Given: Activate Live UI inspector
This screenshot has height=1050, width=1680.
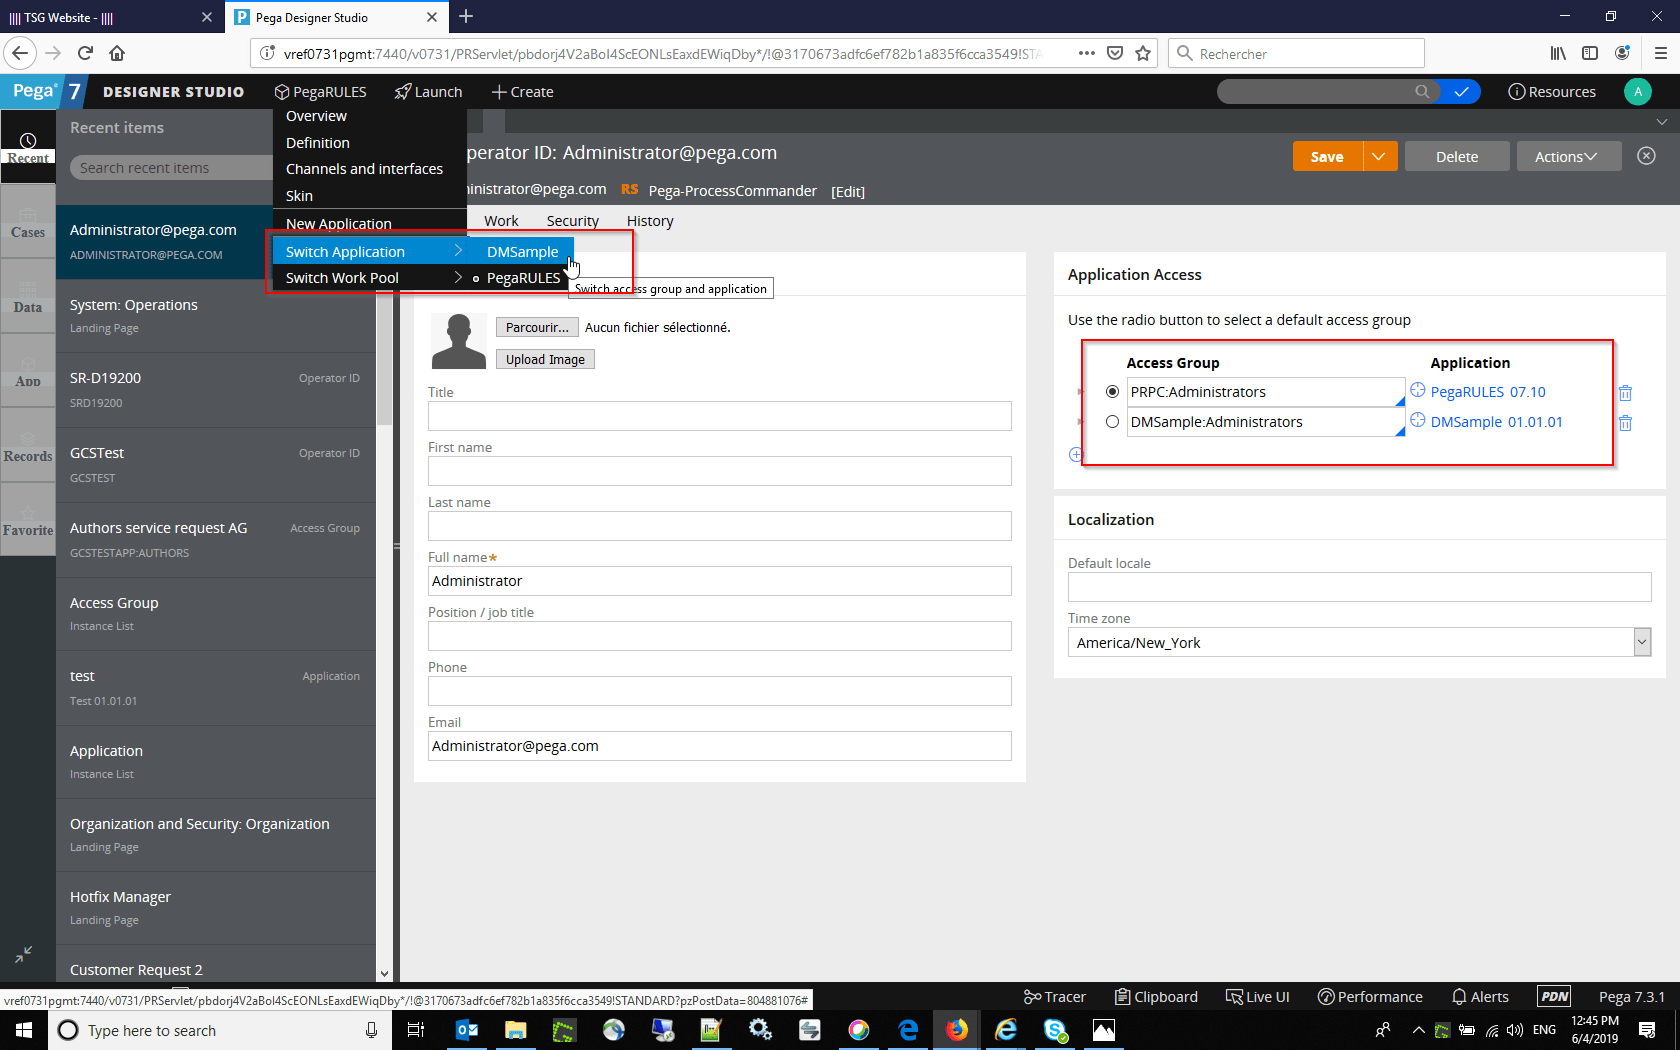Looking at the screenshot, I should (1258, 997).
